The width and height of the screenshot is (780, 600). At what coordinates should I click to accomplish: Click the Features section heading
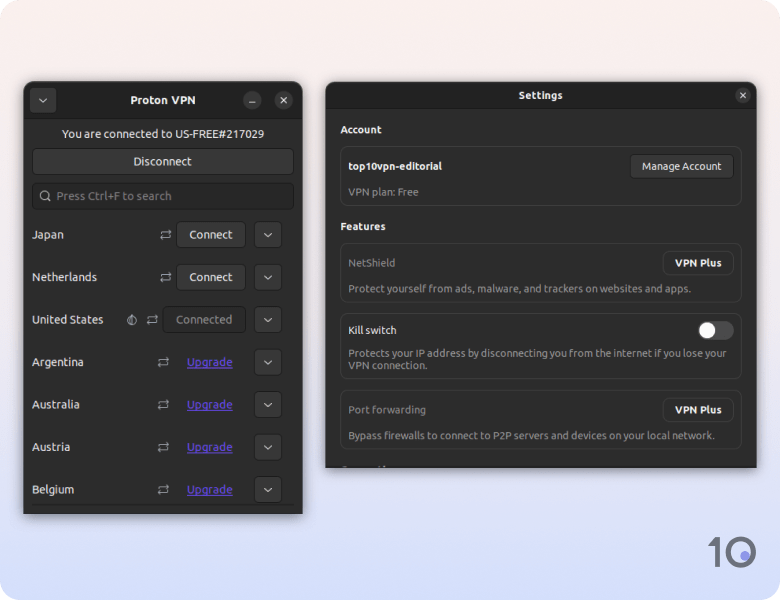coord(363,226)
